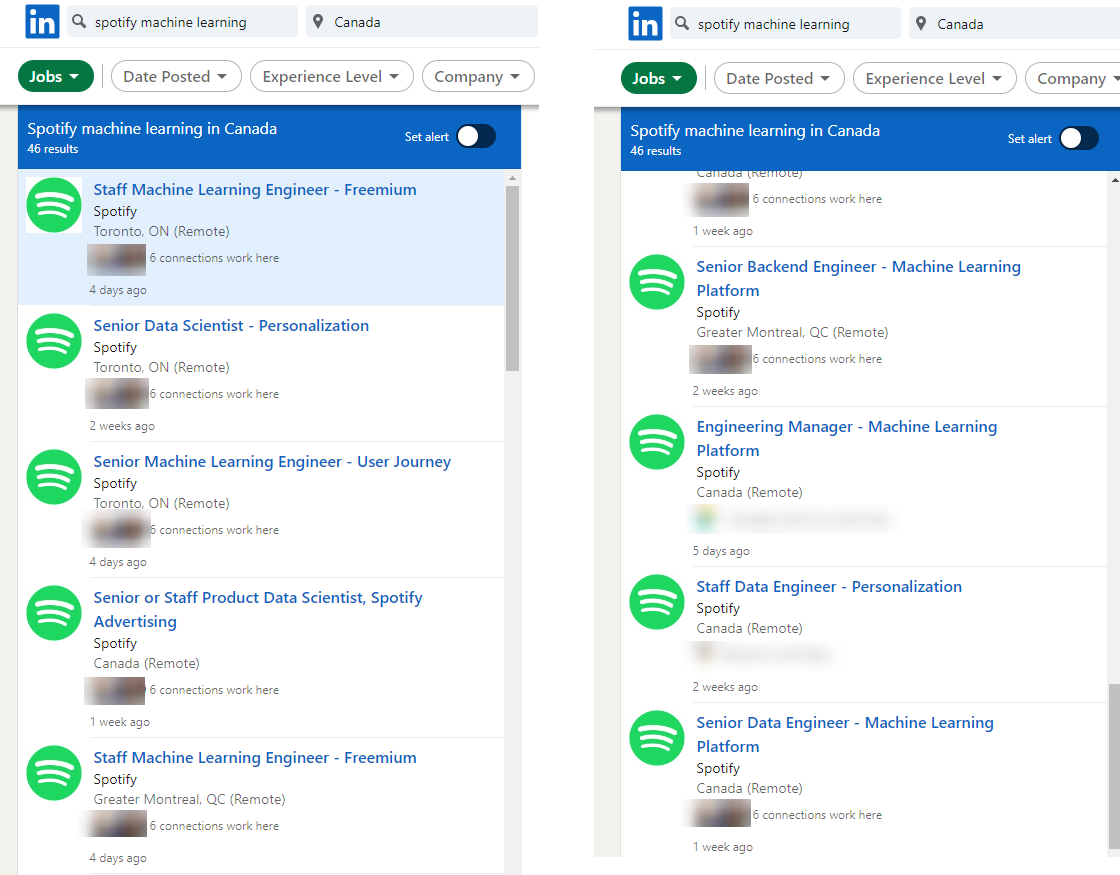Open first Staff Machine Learning Engineer - Freemium job
Image resolution: width=1120 pixels, height=875 pixels.
click(x=255, y=189)
